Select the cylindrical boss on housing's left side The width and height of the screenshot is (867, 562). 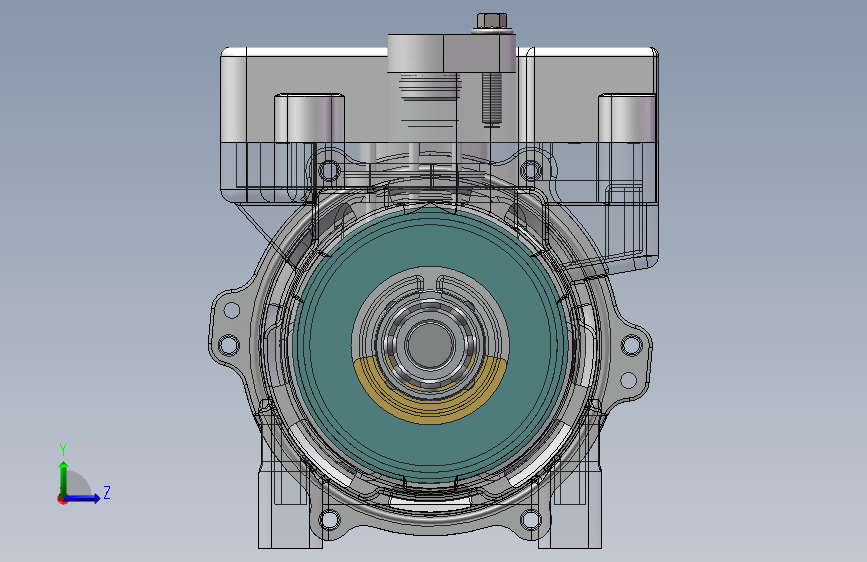(309, 118)
